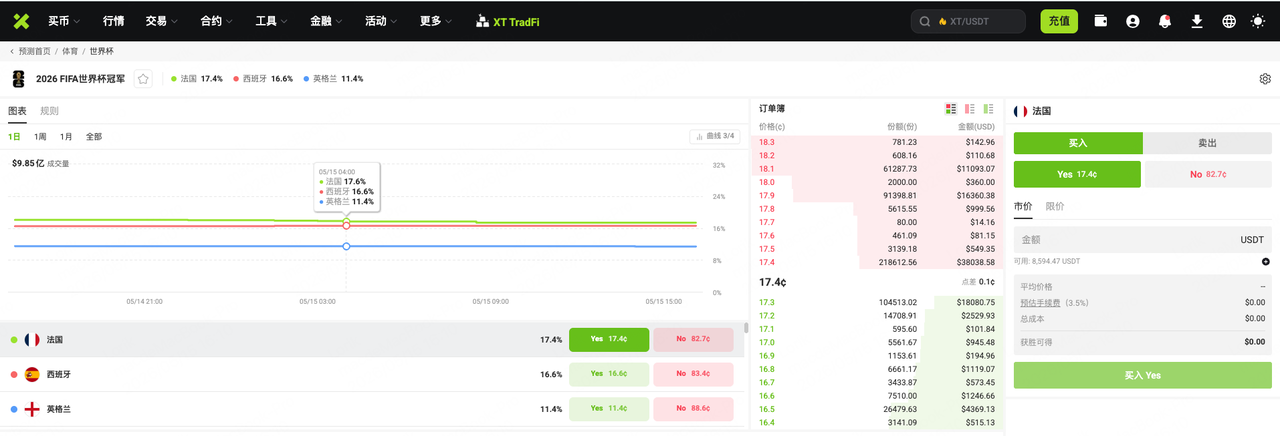Image resolution: width=1280 pixels, height=436 pixels.
Task: Open the wallet icon in the header
Action: (x=1101, y=21)
